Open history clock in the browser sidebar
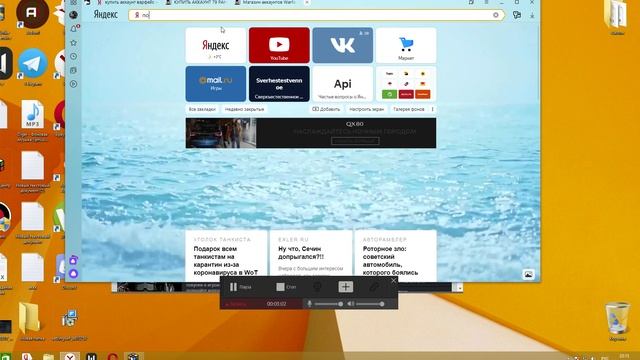Image resolution: width=640 pixels, height=360 pixels. pyautogui.click(x=73, y=56)
